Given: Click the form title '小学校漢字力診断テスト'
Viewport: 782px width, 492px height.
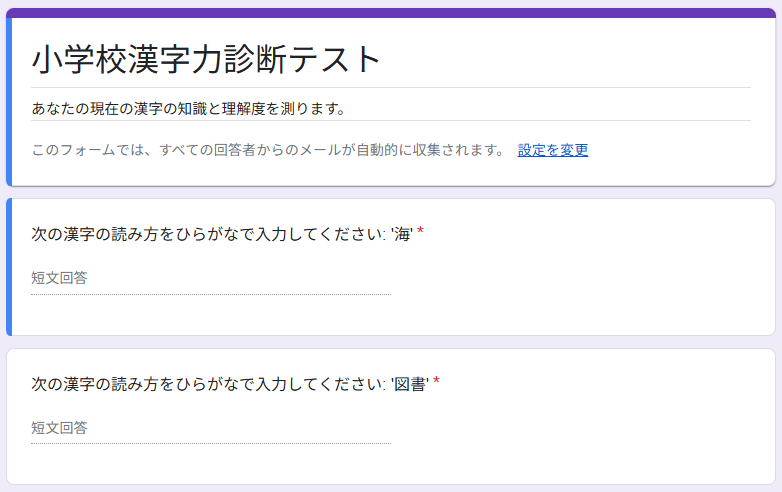Looking at the screenshot, I should 207,60.
